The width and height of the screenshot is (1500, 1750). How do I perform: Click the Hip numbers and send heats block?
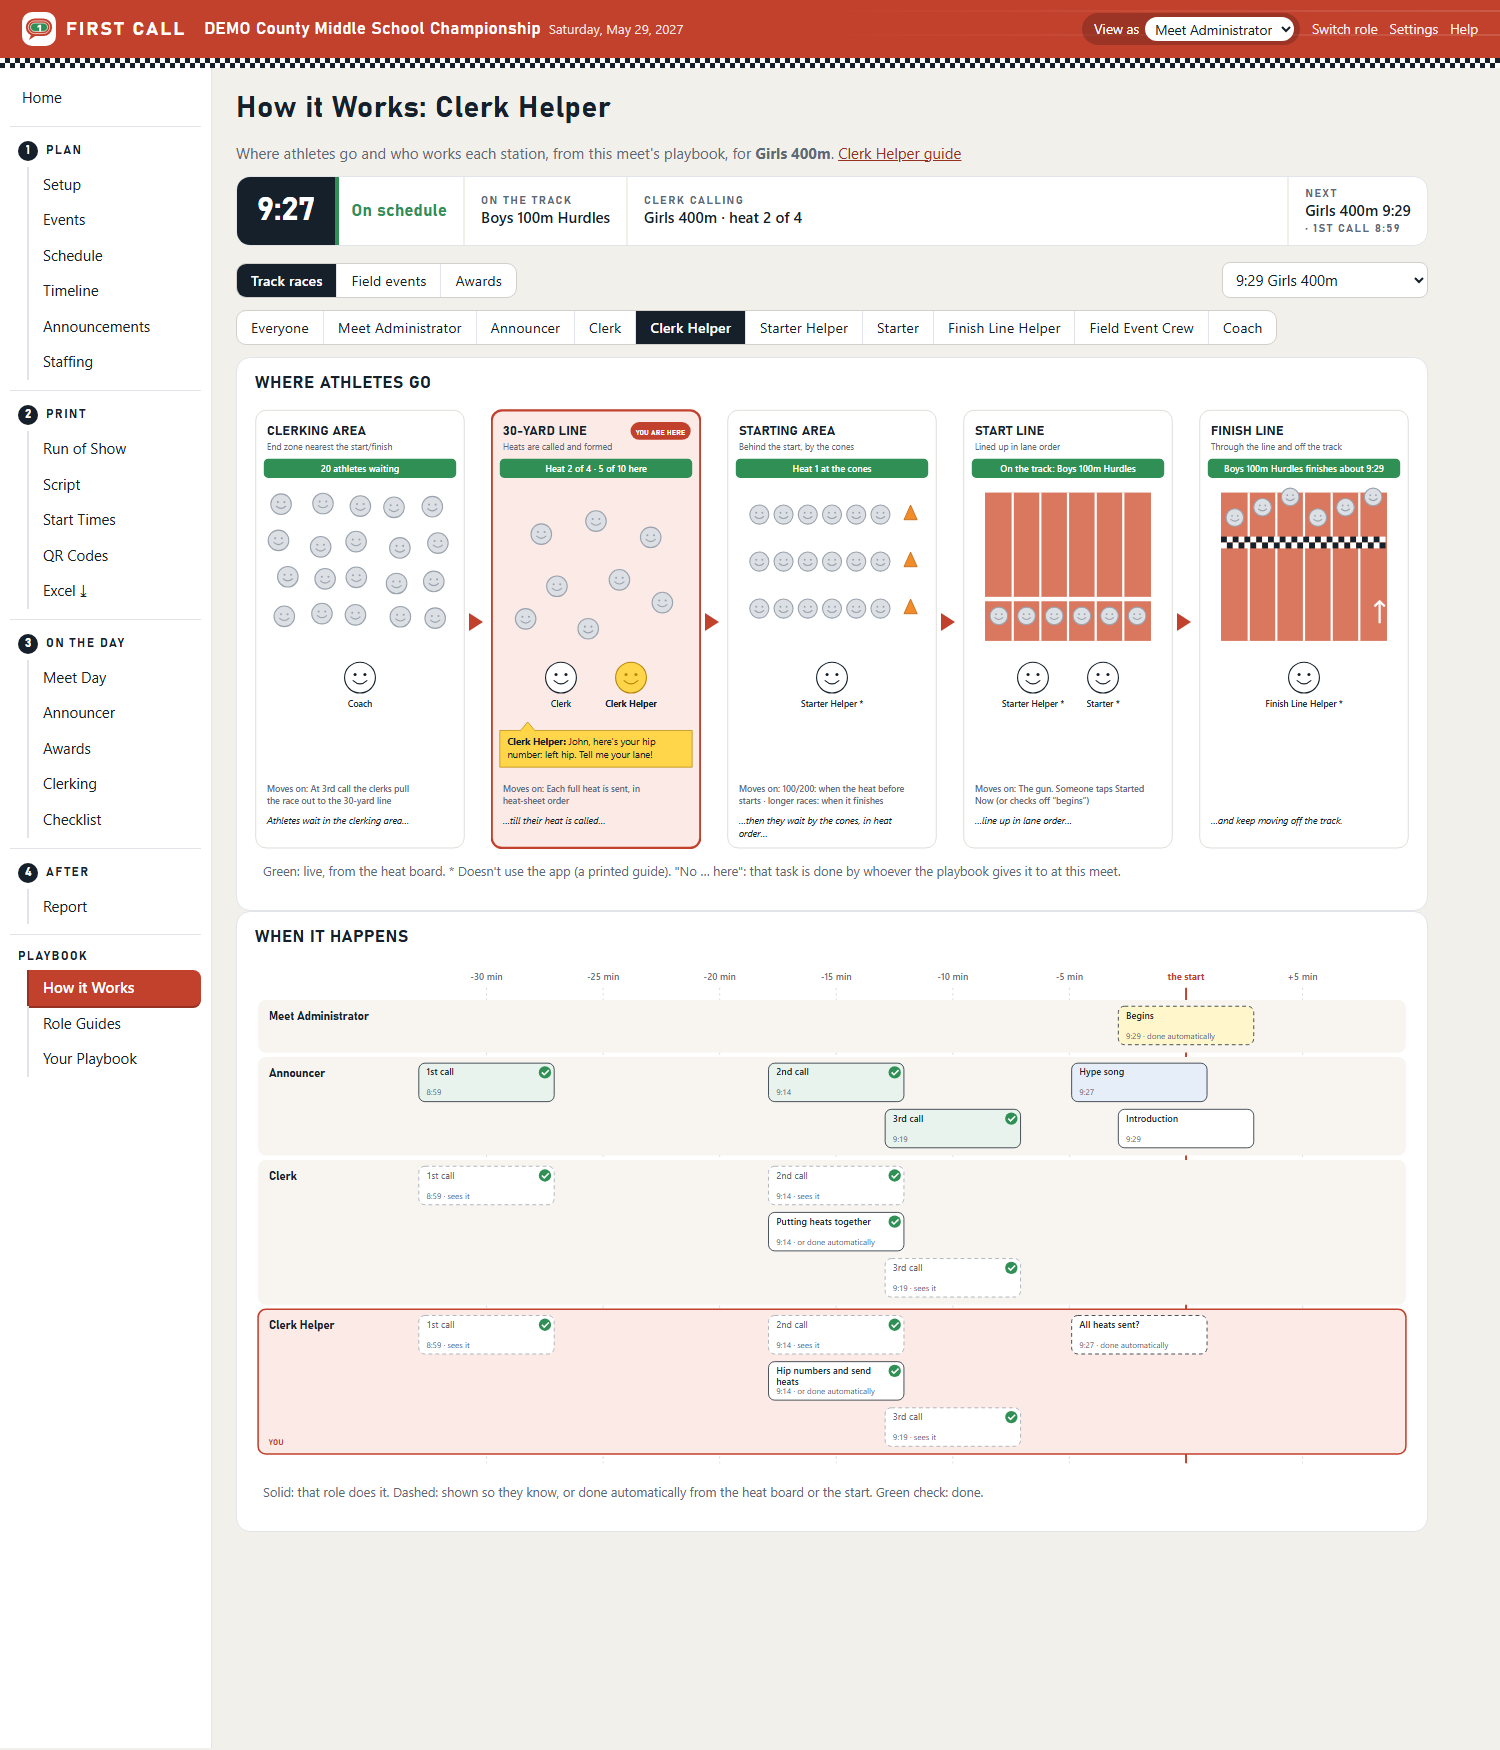click(x=836, y=1381)
